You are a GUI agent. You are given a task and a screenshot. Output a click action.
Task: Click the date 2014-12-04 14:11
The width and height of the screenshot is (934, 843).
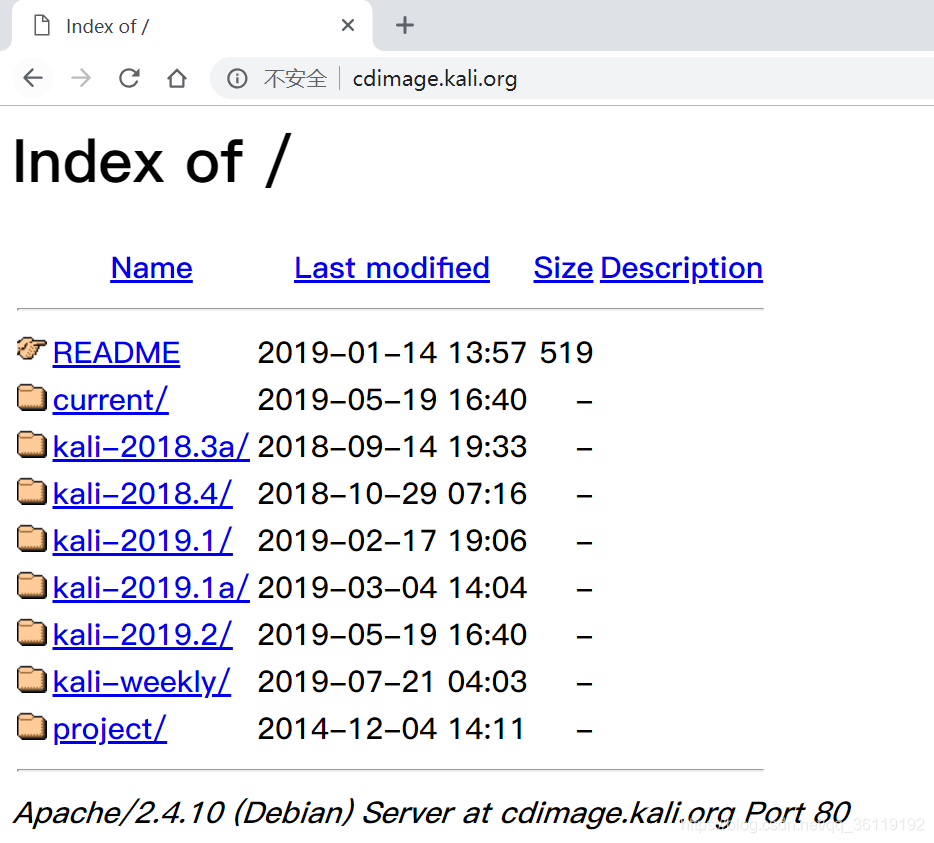[391, 729]
